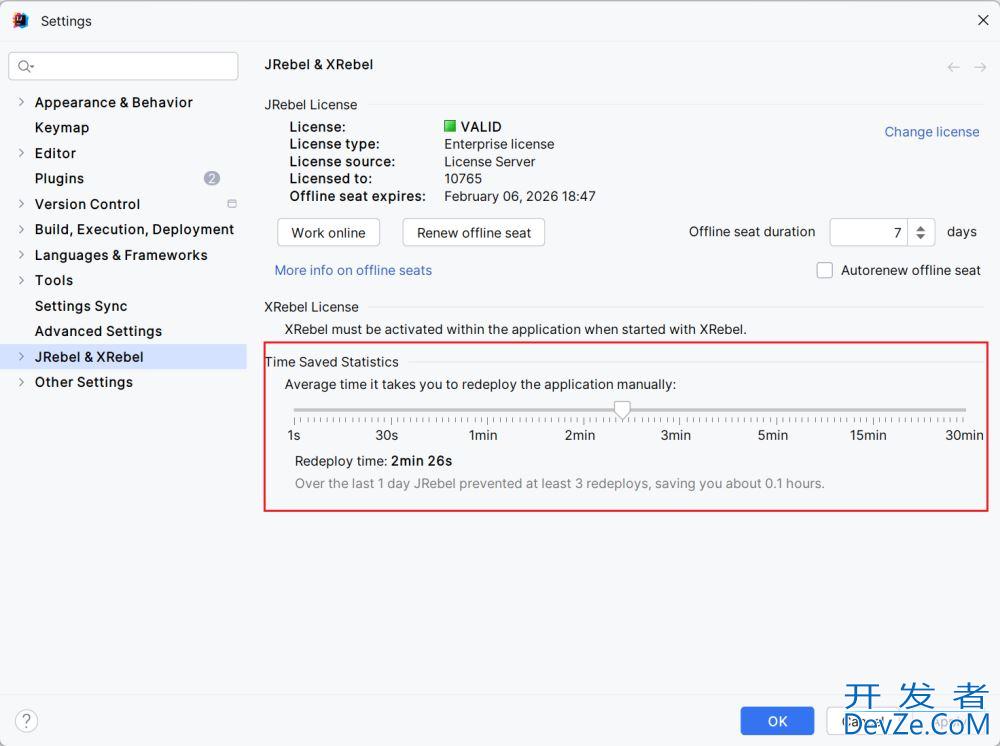Expand the Editor node
This screenshot has height=746, width=1000.
[x=21, y=153]
